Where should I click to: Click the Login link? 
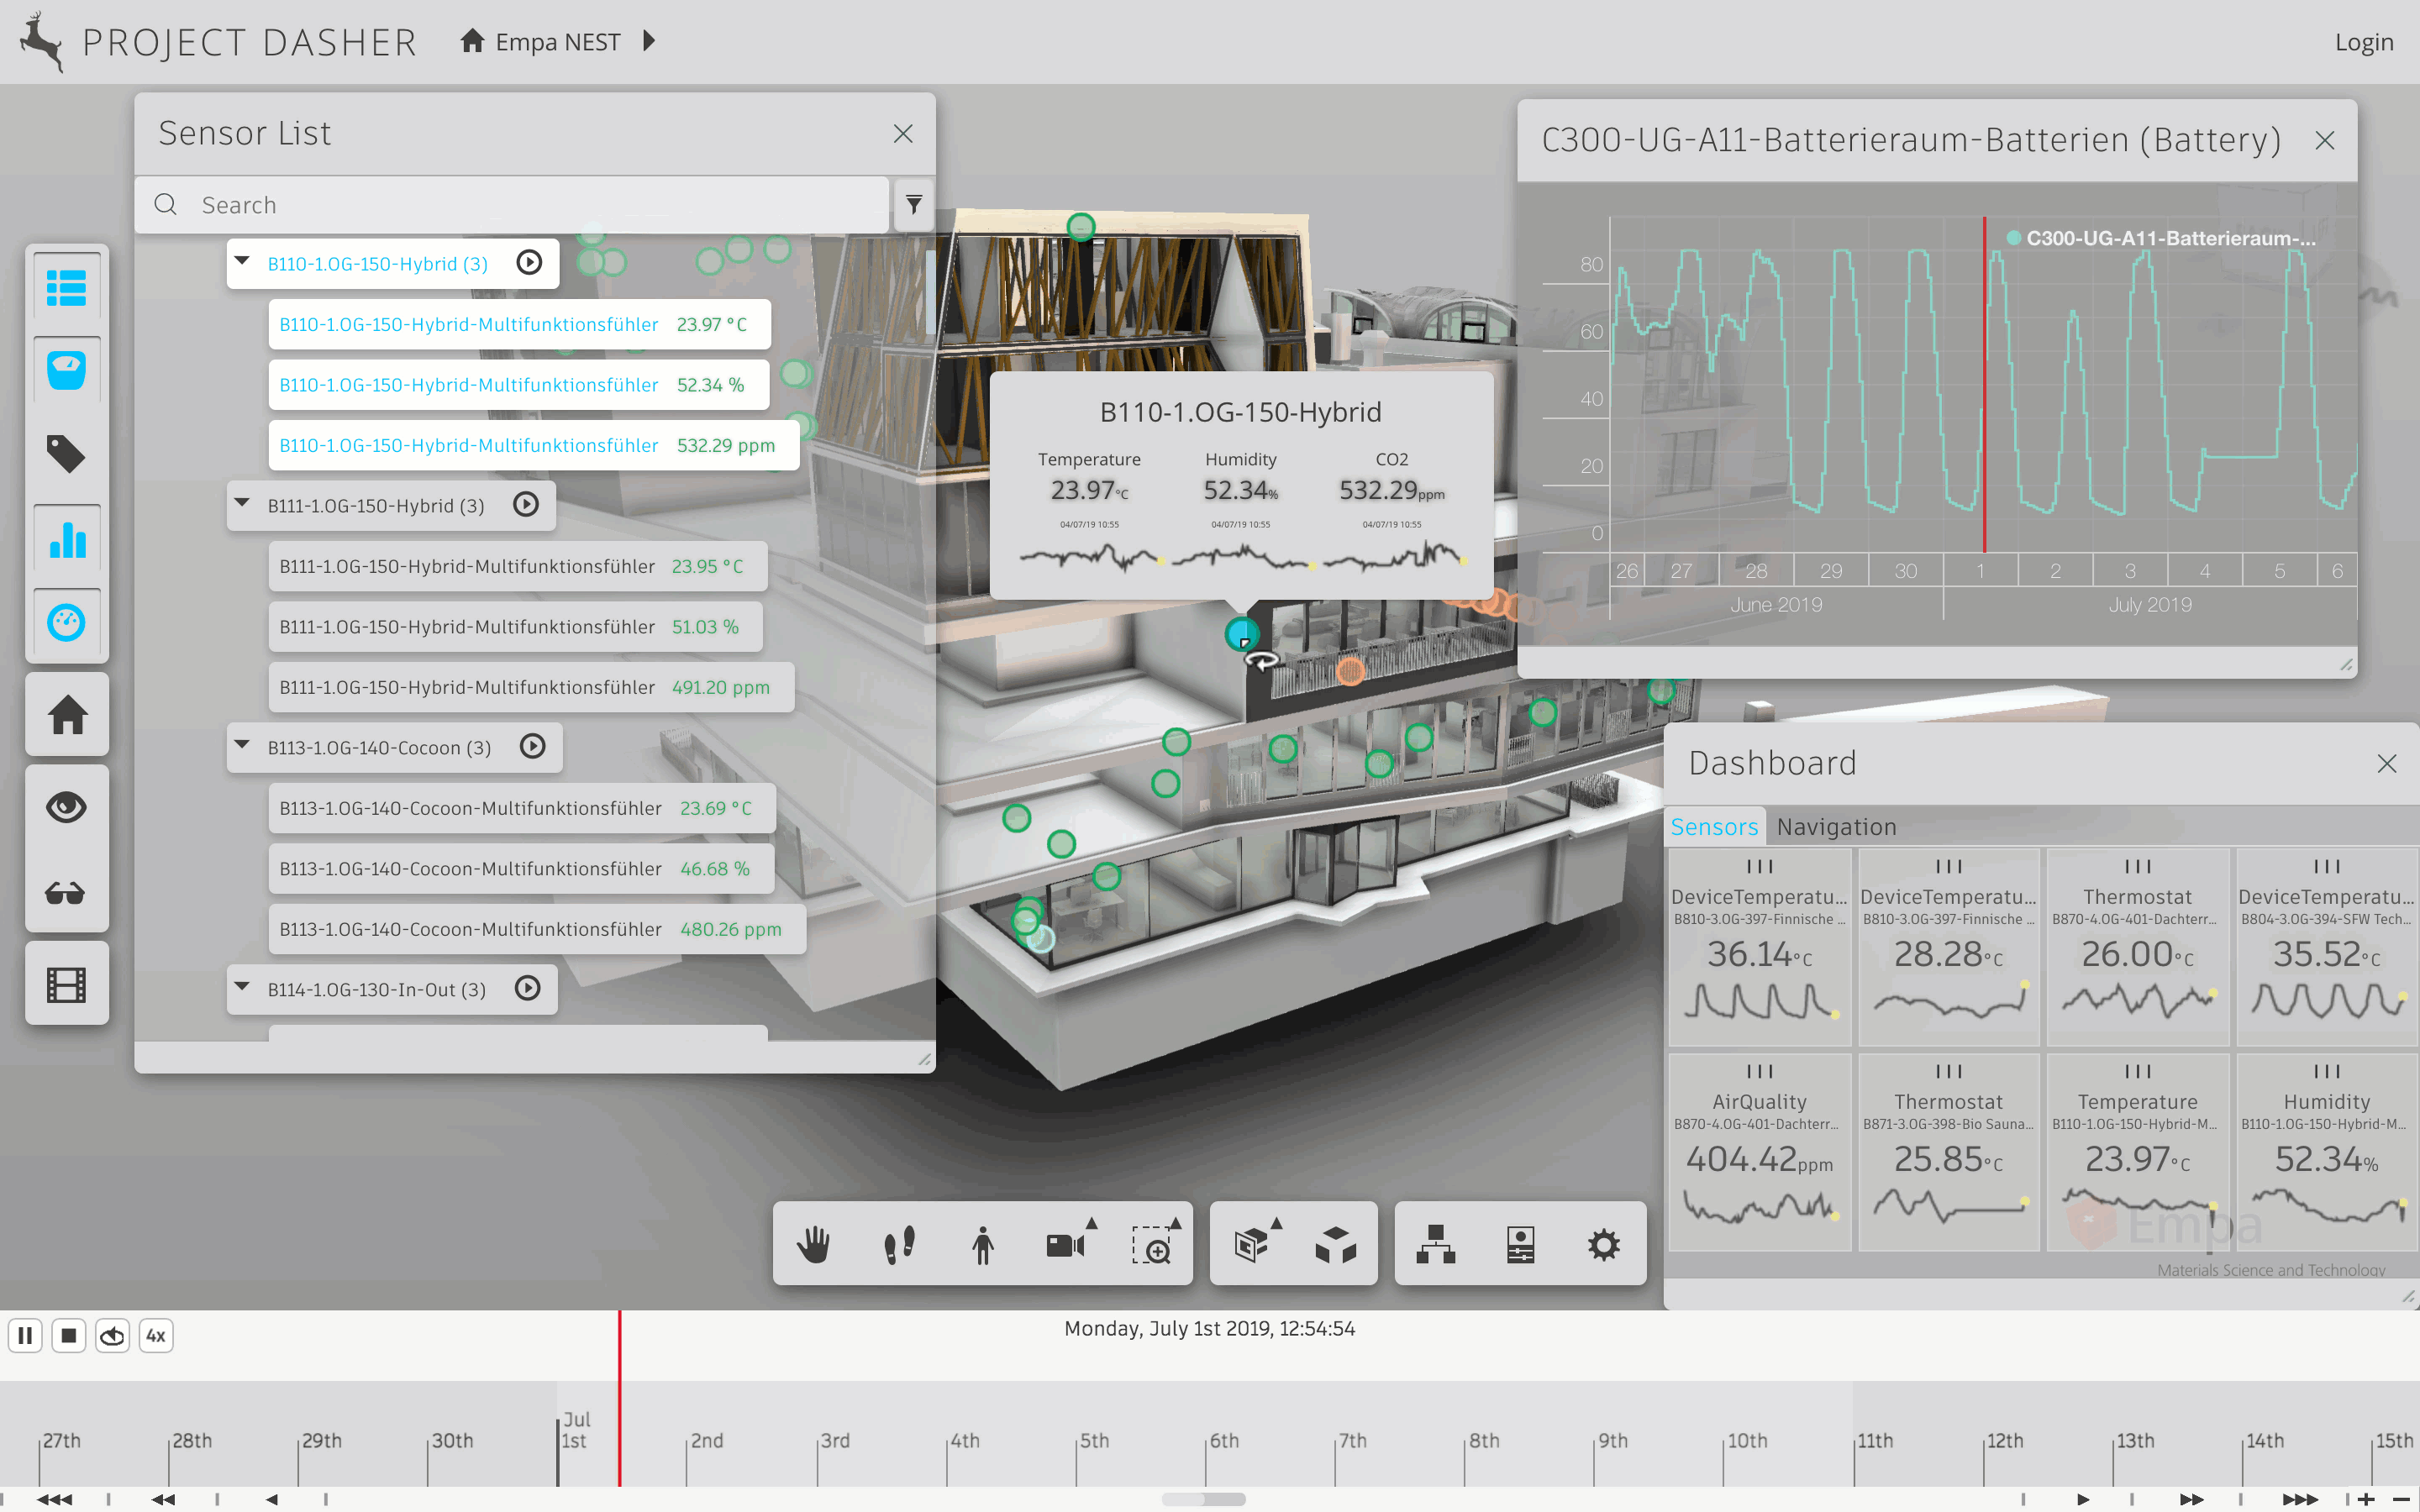(x=2363, y=42)
